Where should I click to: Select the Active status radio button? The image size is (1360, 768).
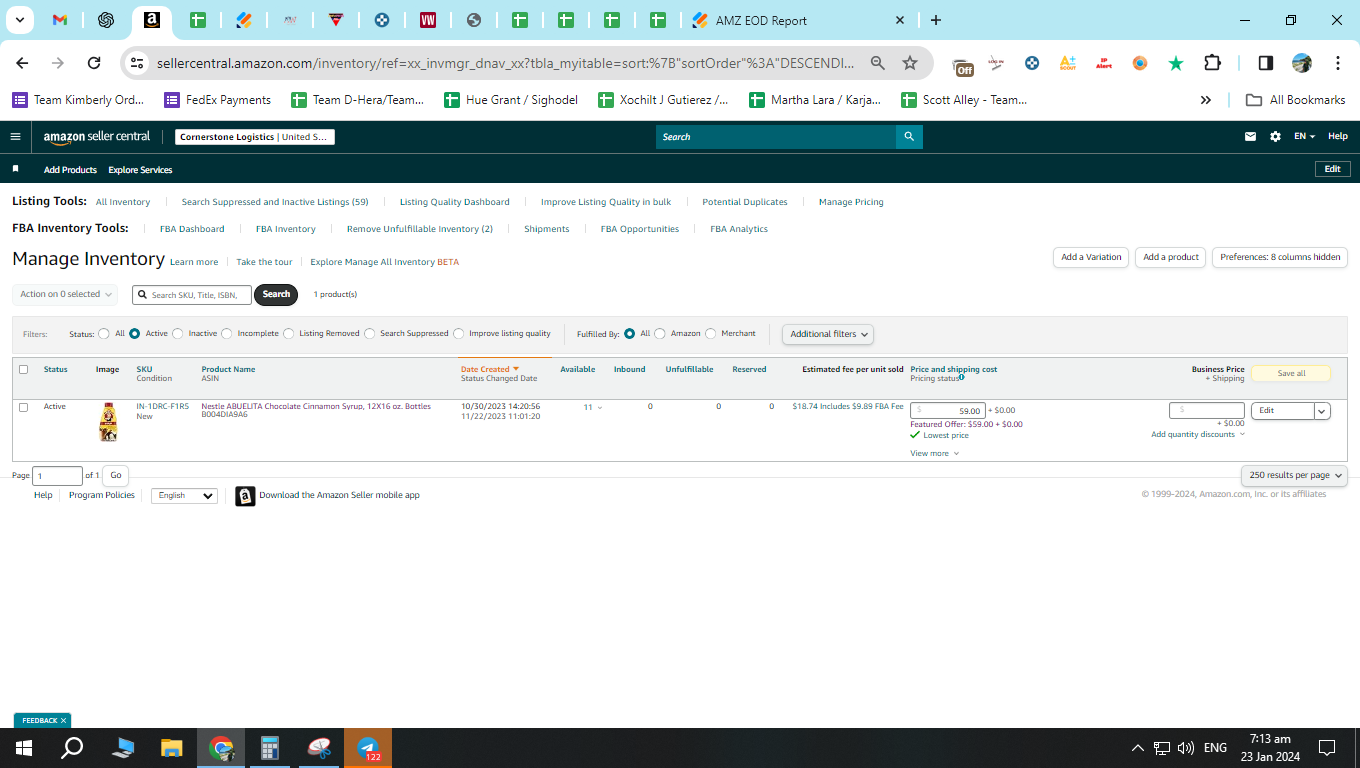coord(134,334)
